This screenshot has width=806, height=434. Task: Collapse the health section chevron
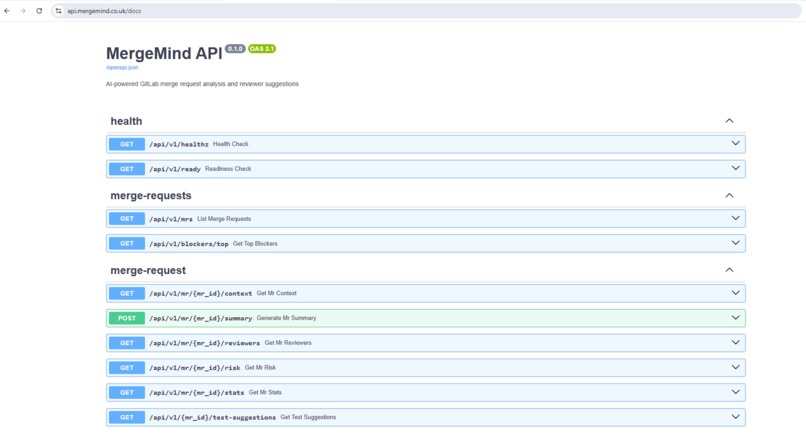pos(729,121)
